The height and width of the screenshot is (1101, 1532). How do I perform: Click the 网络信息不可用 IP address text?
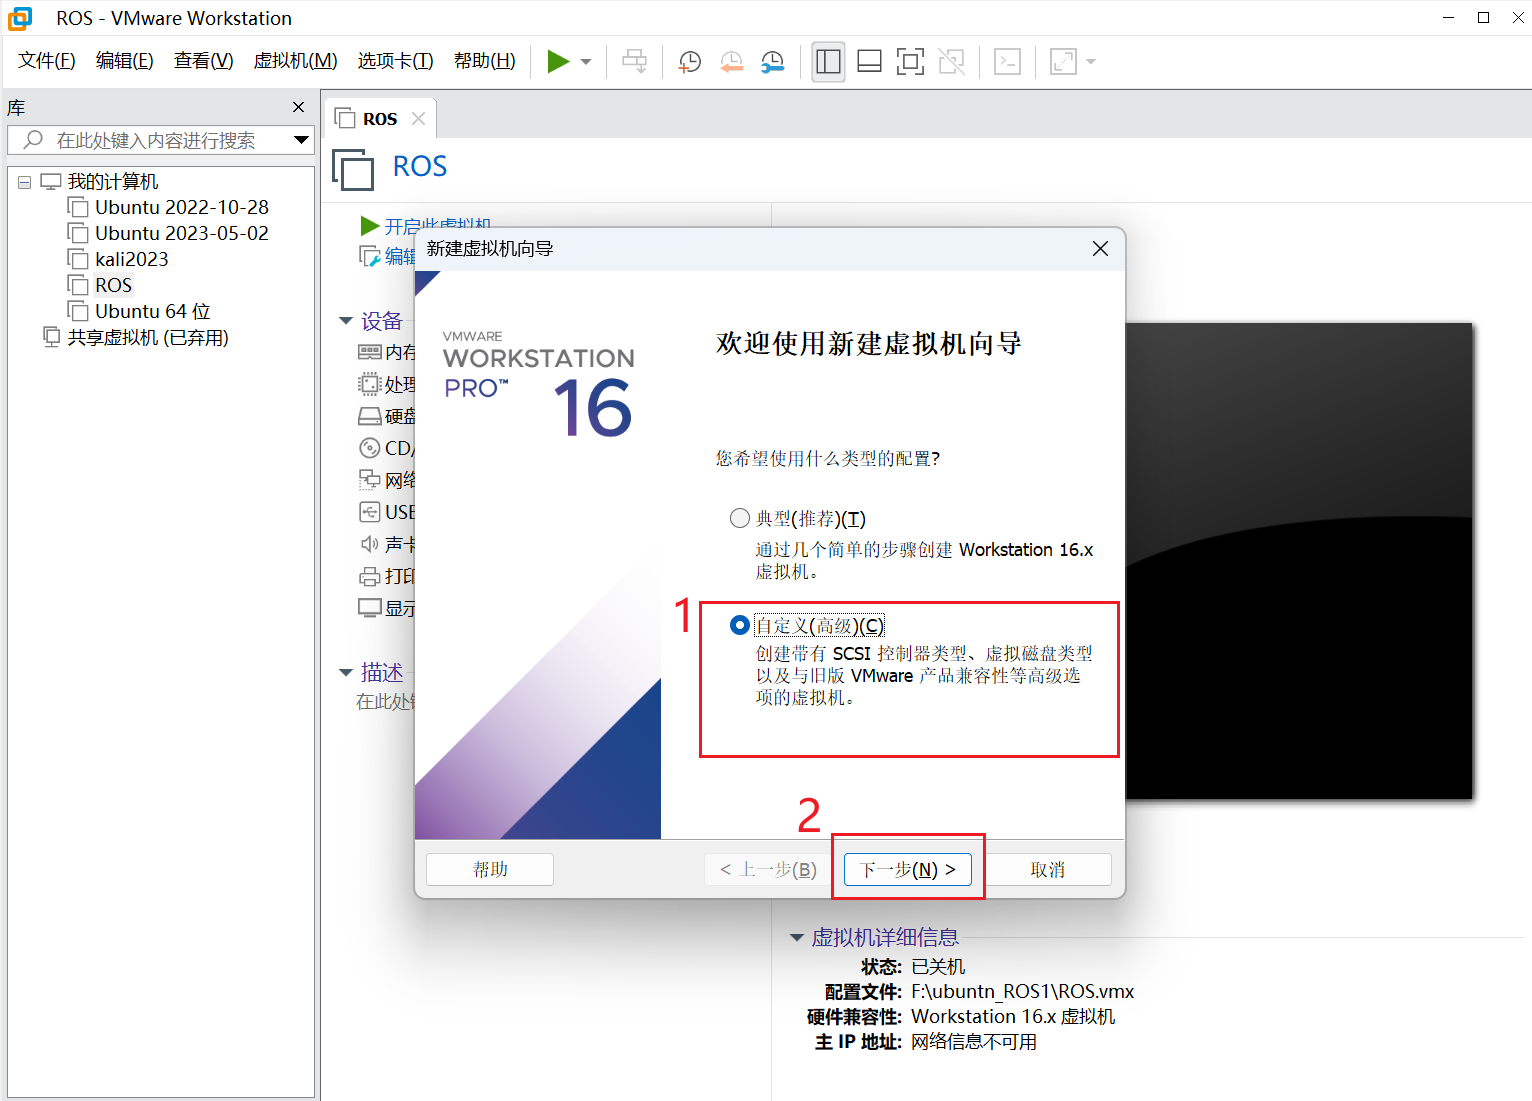[x=974, y=1041]
